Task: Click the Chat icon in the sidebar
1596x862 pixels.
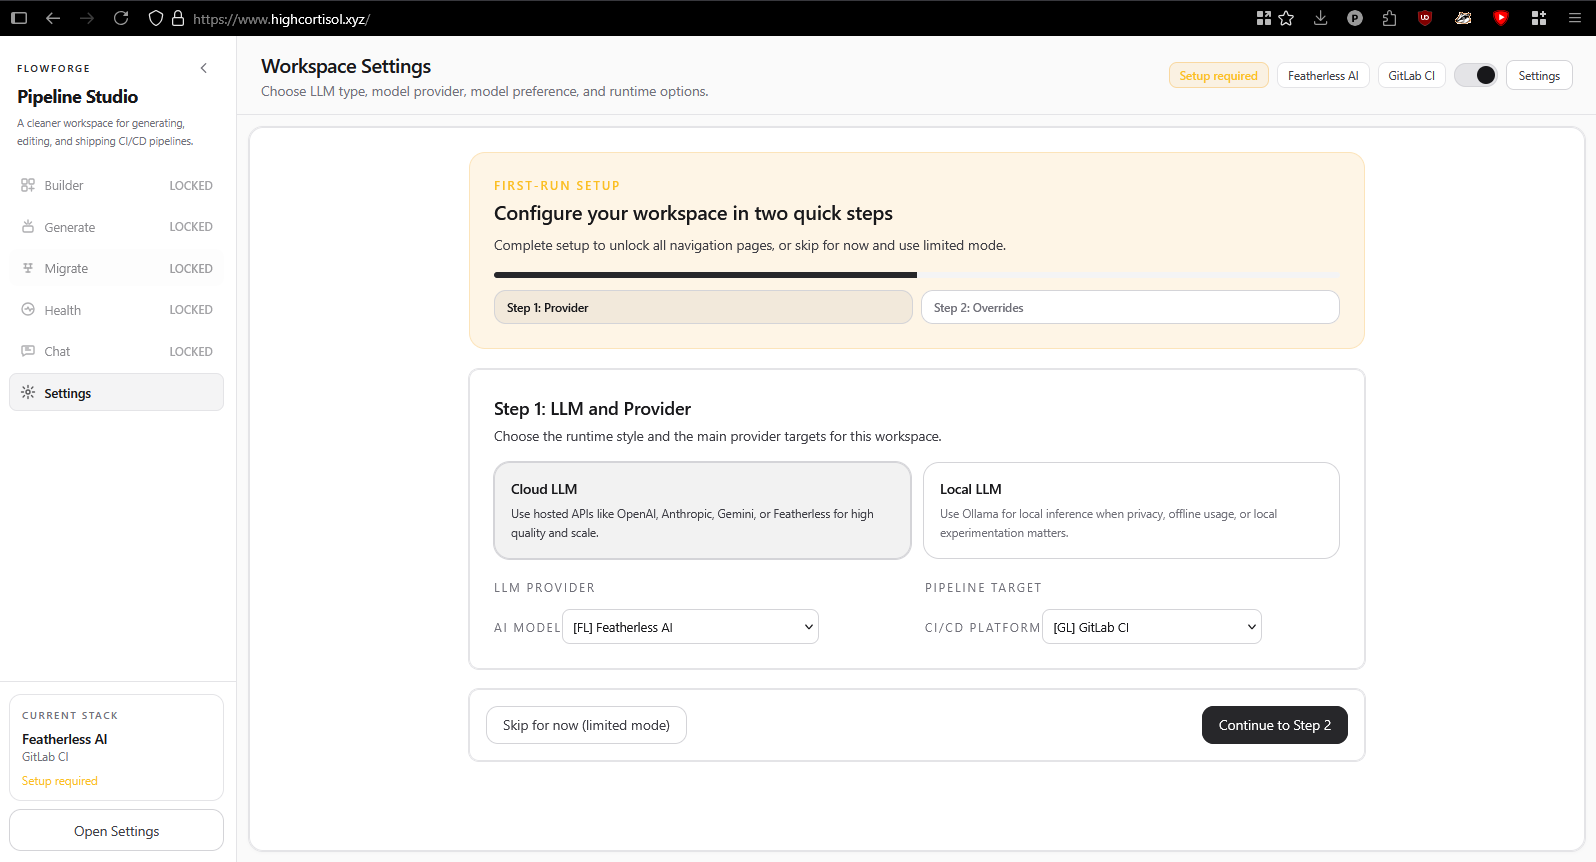Action: pos(28,351)
